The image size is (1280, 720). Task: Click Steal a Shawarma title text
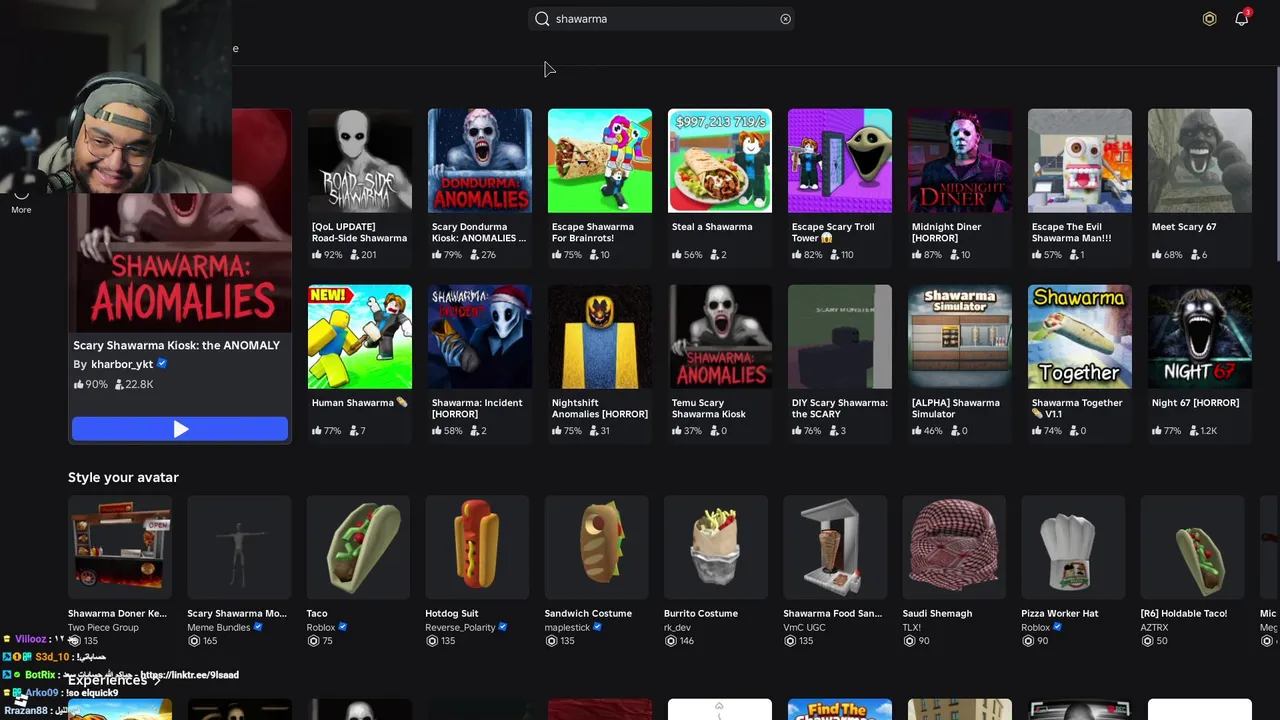pyautogui.click(x=712, y=227)
